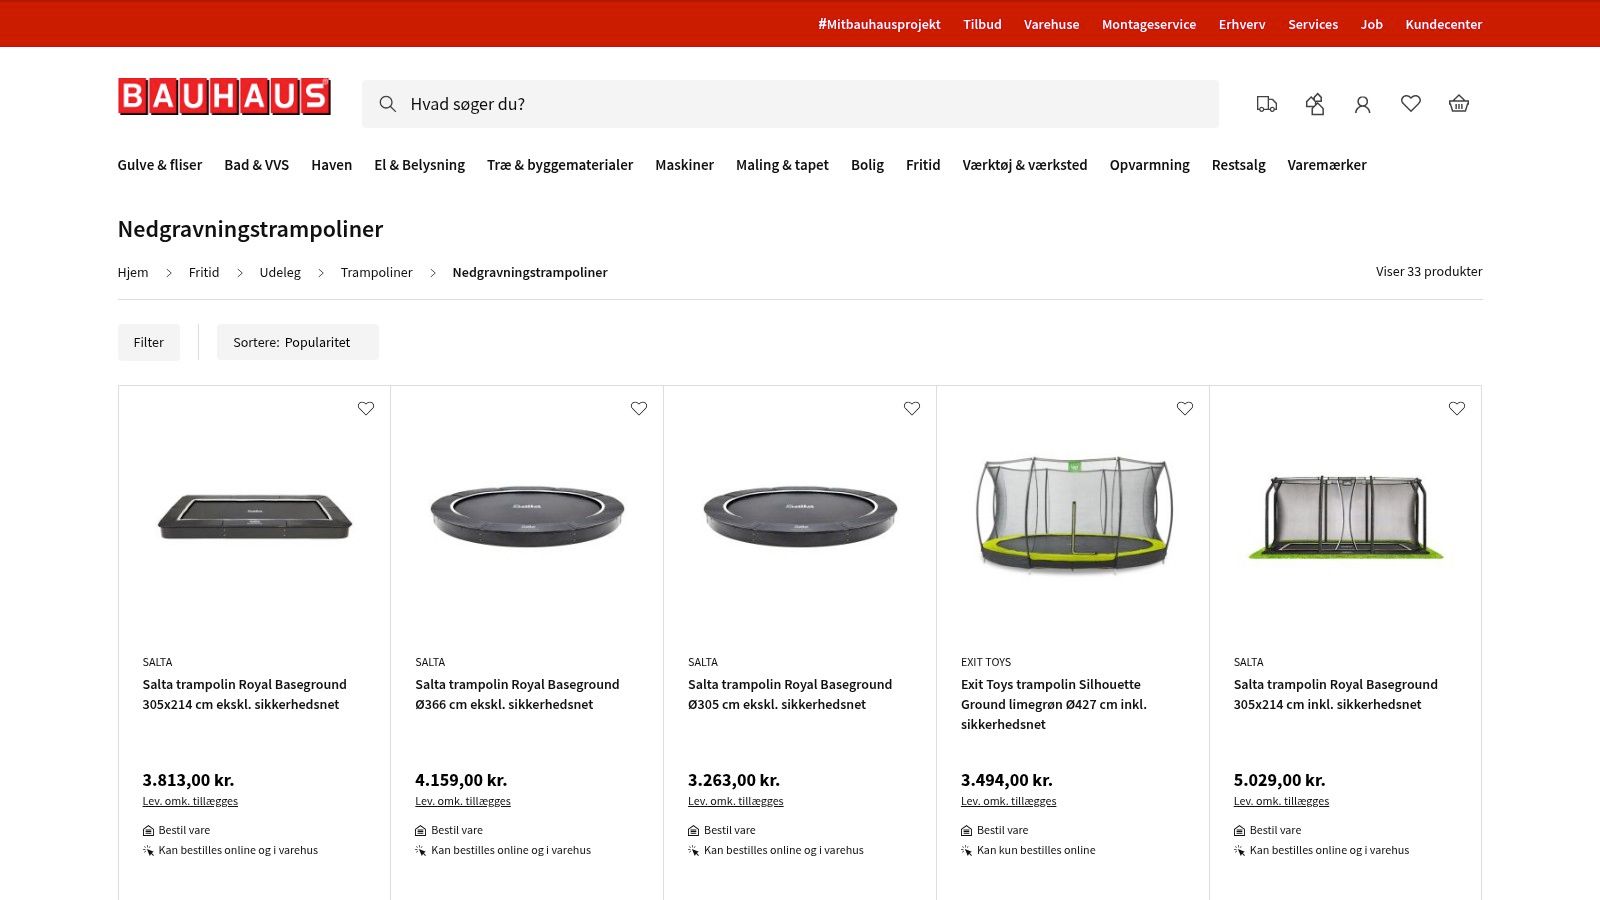
Task: Click in the 'Hvad søger du?' search field
Action: click(790, 104)
